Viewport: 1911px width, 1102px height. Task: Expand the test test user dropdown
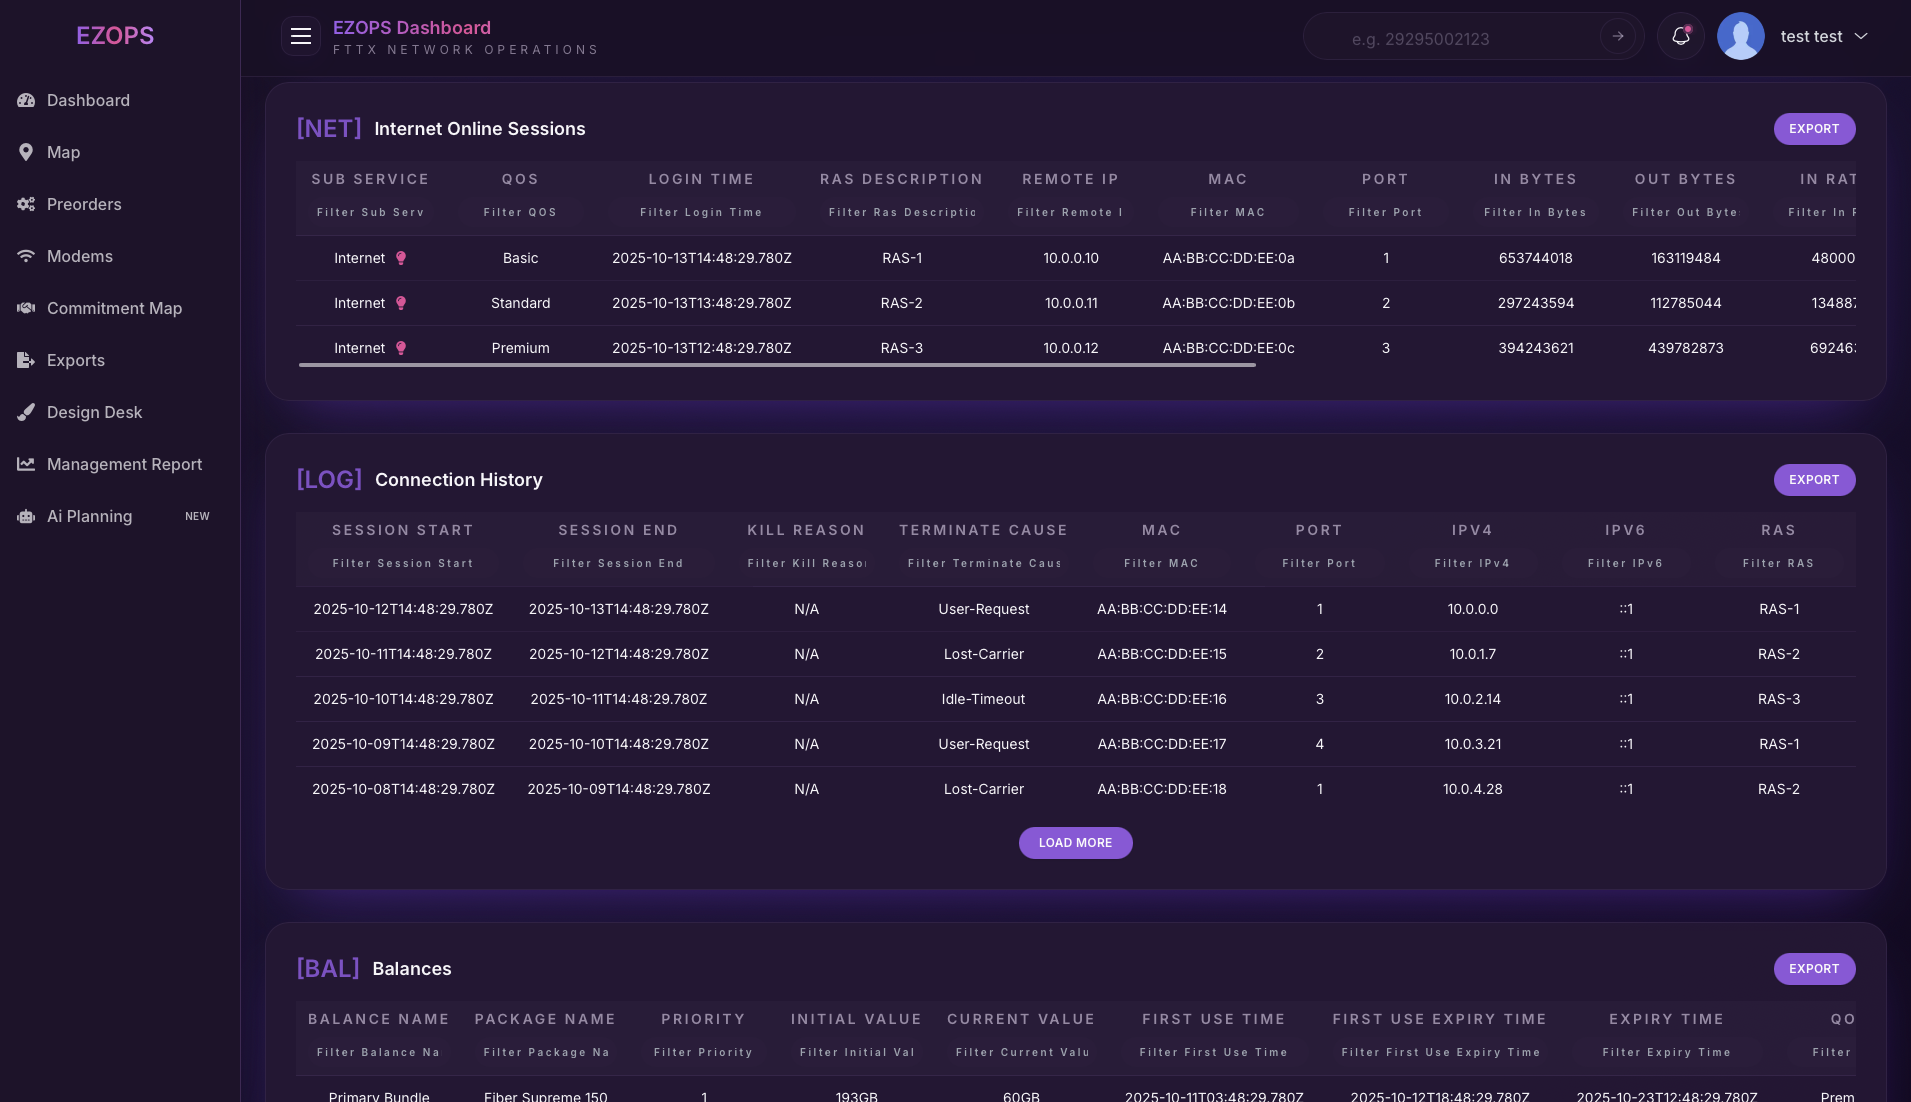(x=1860, y=37)
